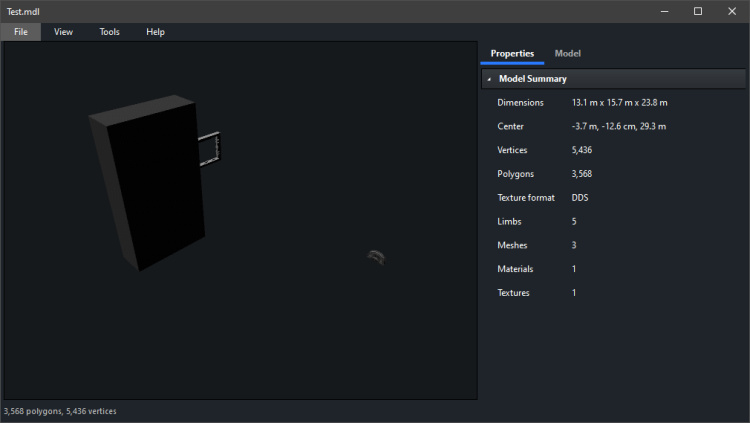Maximize the Test.mdl window
Screen dimensions: 750x423
[x=698, y=11]
